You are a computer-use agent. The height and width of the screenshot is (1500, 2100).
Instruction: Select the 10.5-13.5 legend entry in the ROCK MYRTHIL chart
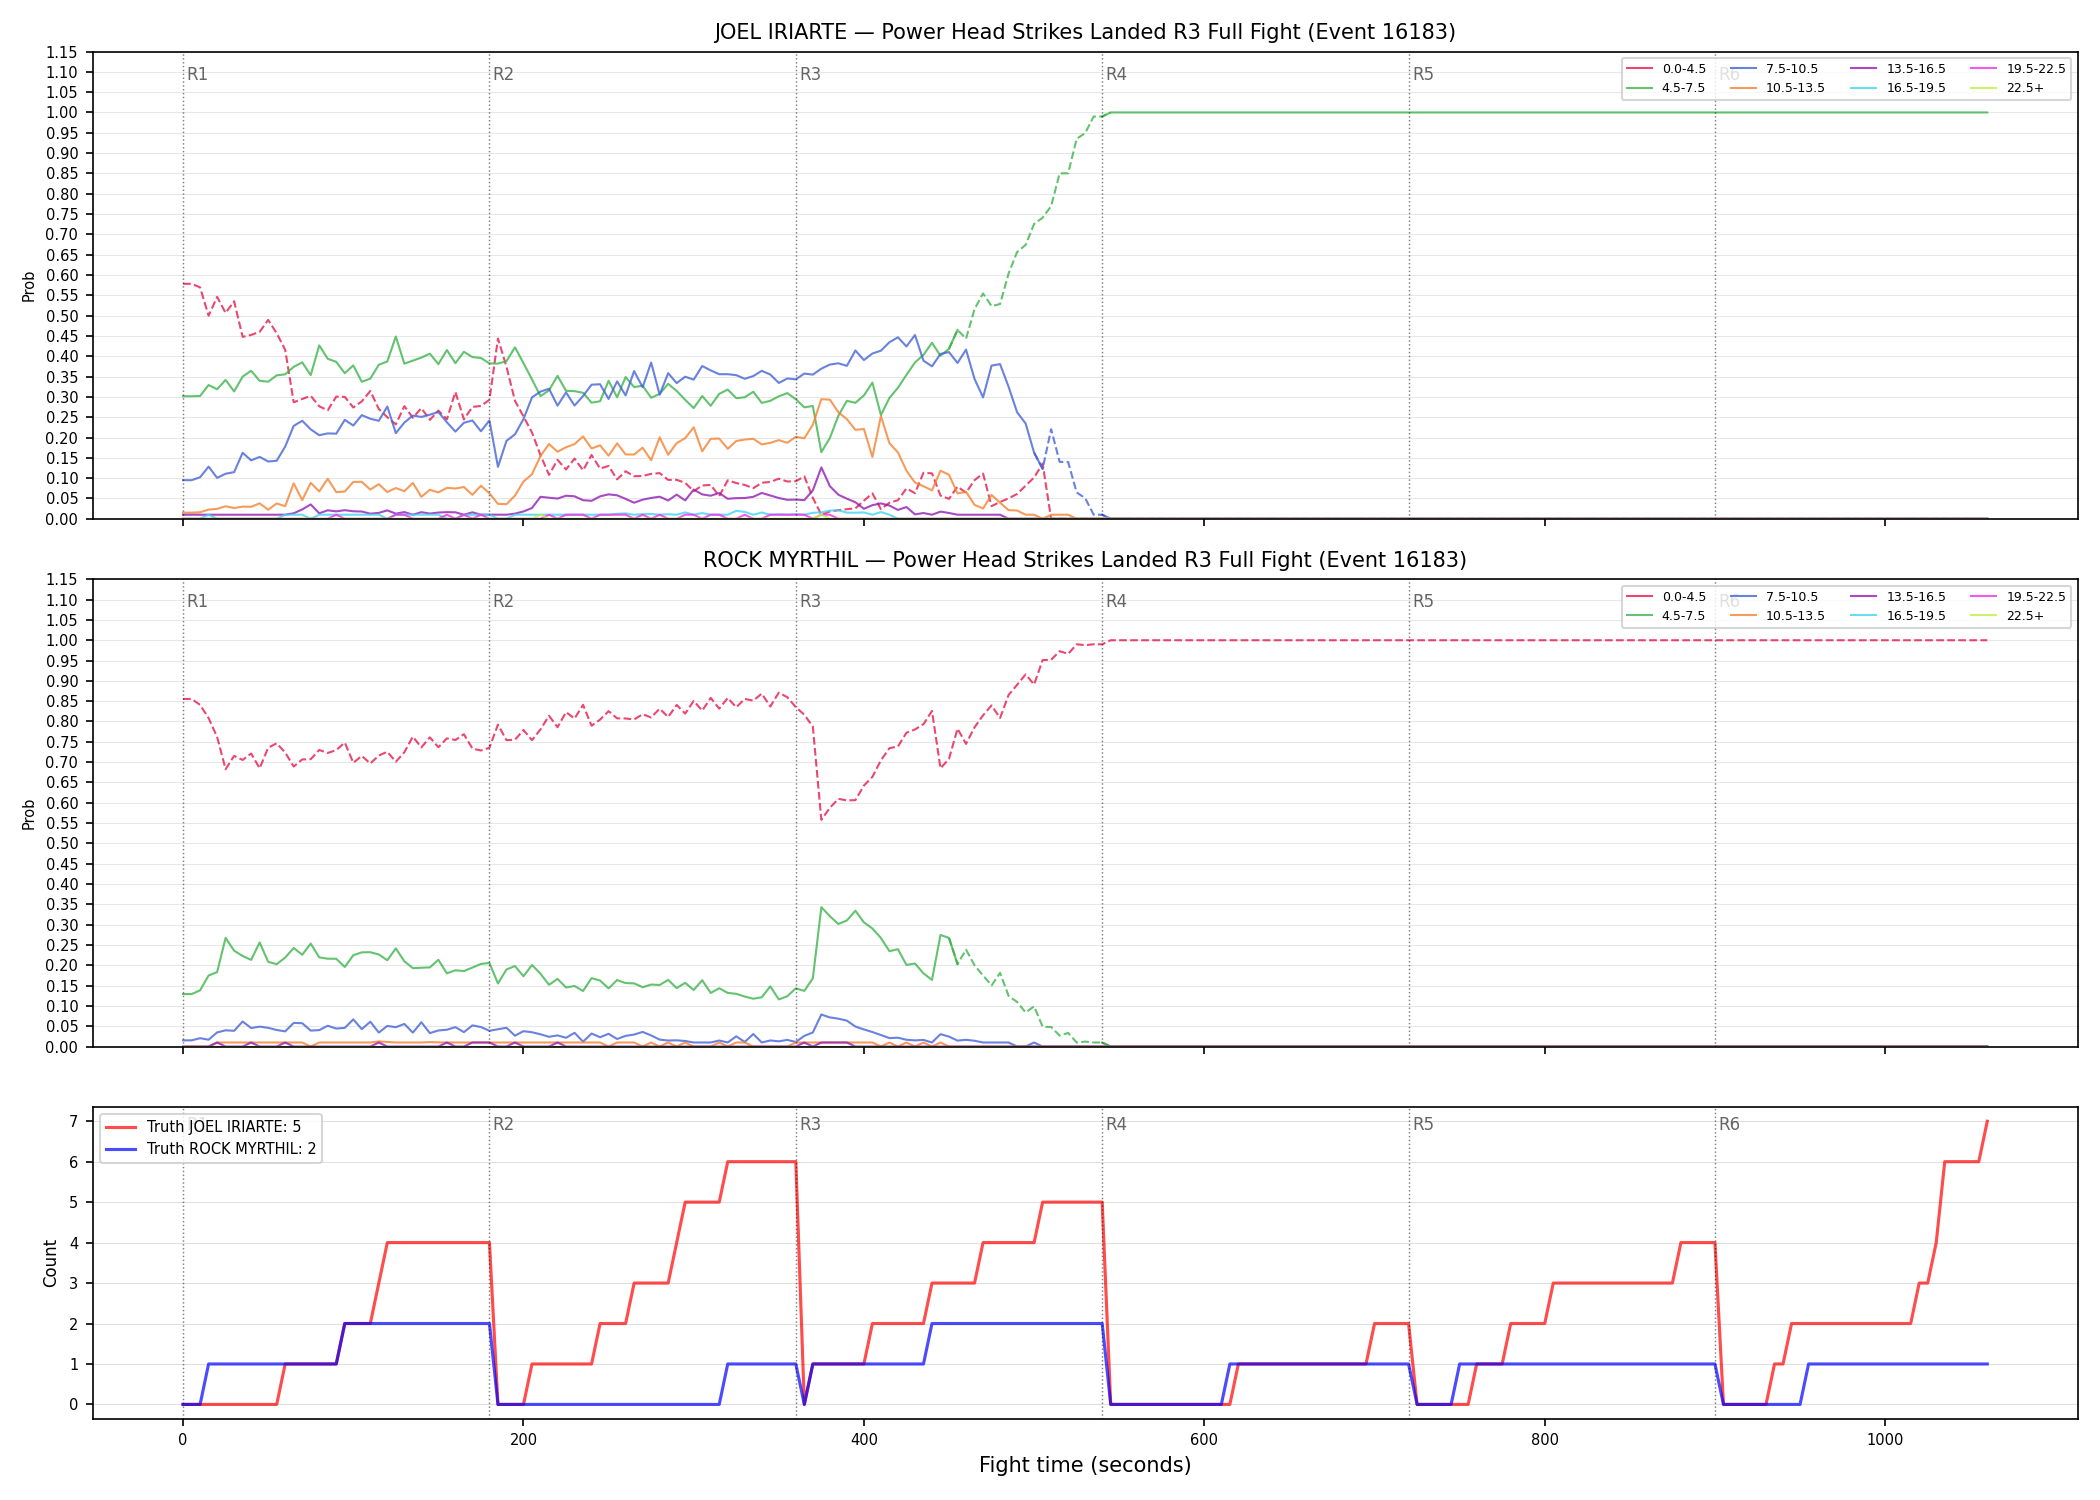point(1777,616)
